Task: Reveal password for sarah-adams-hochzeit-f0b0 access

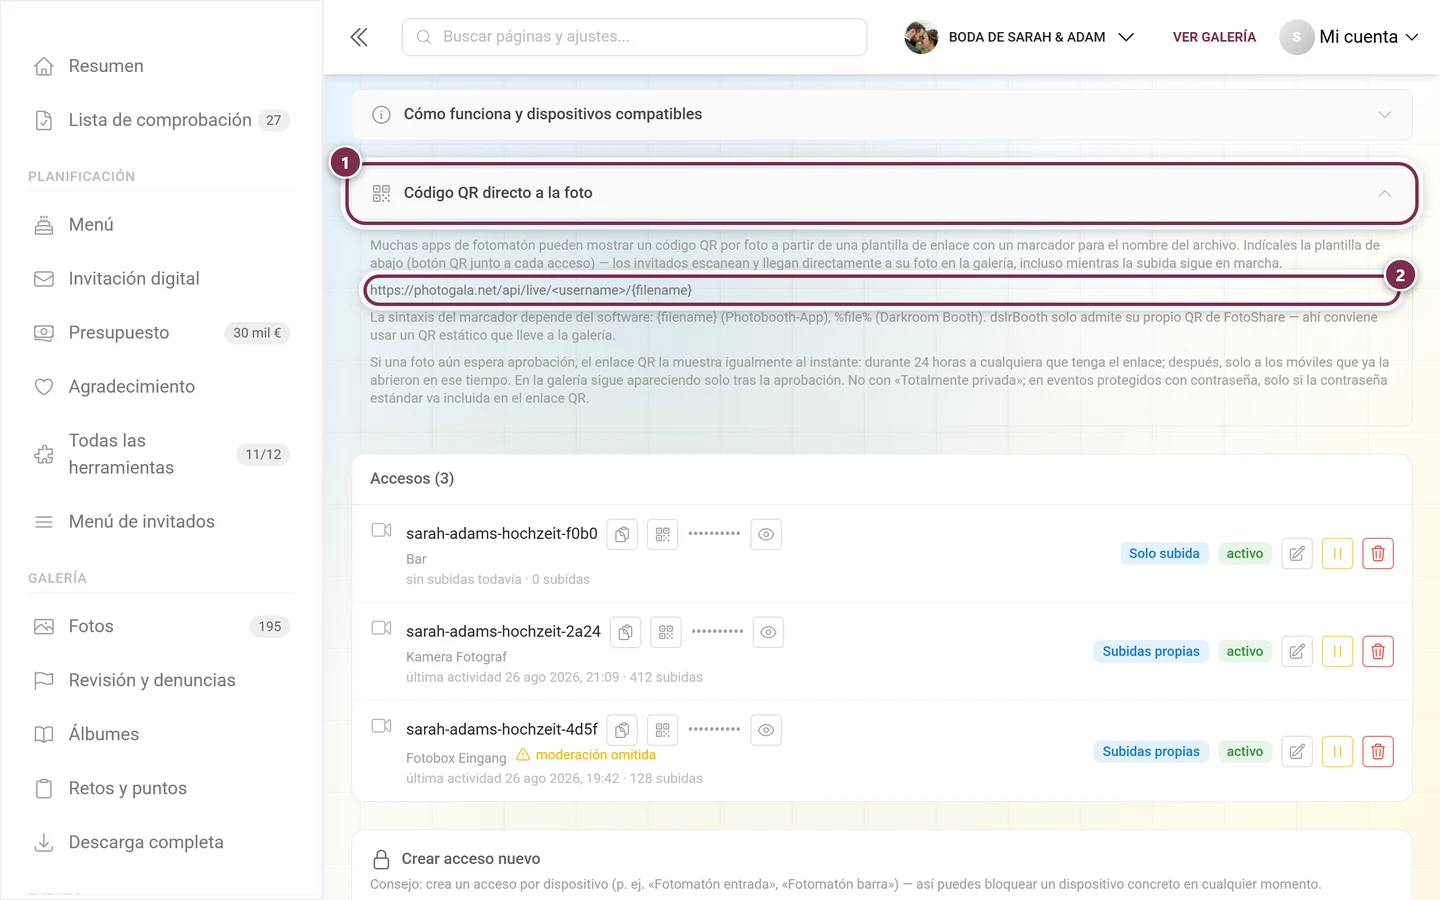Action: [766, 534]
